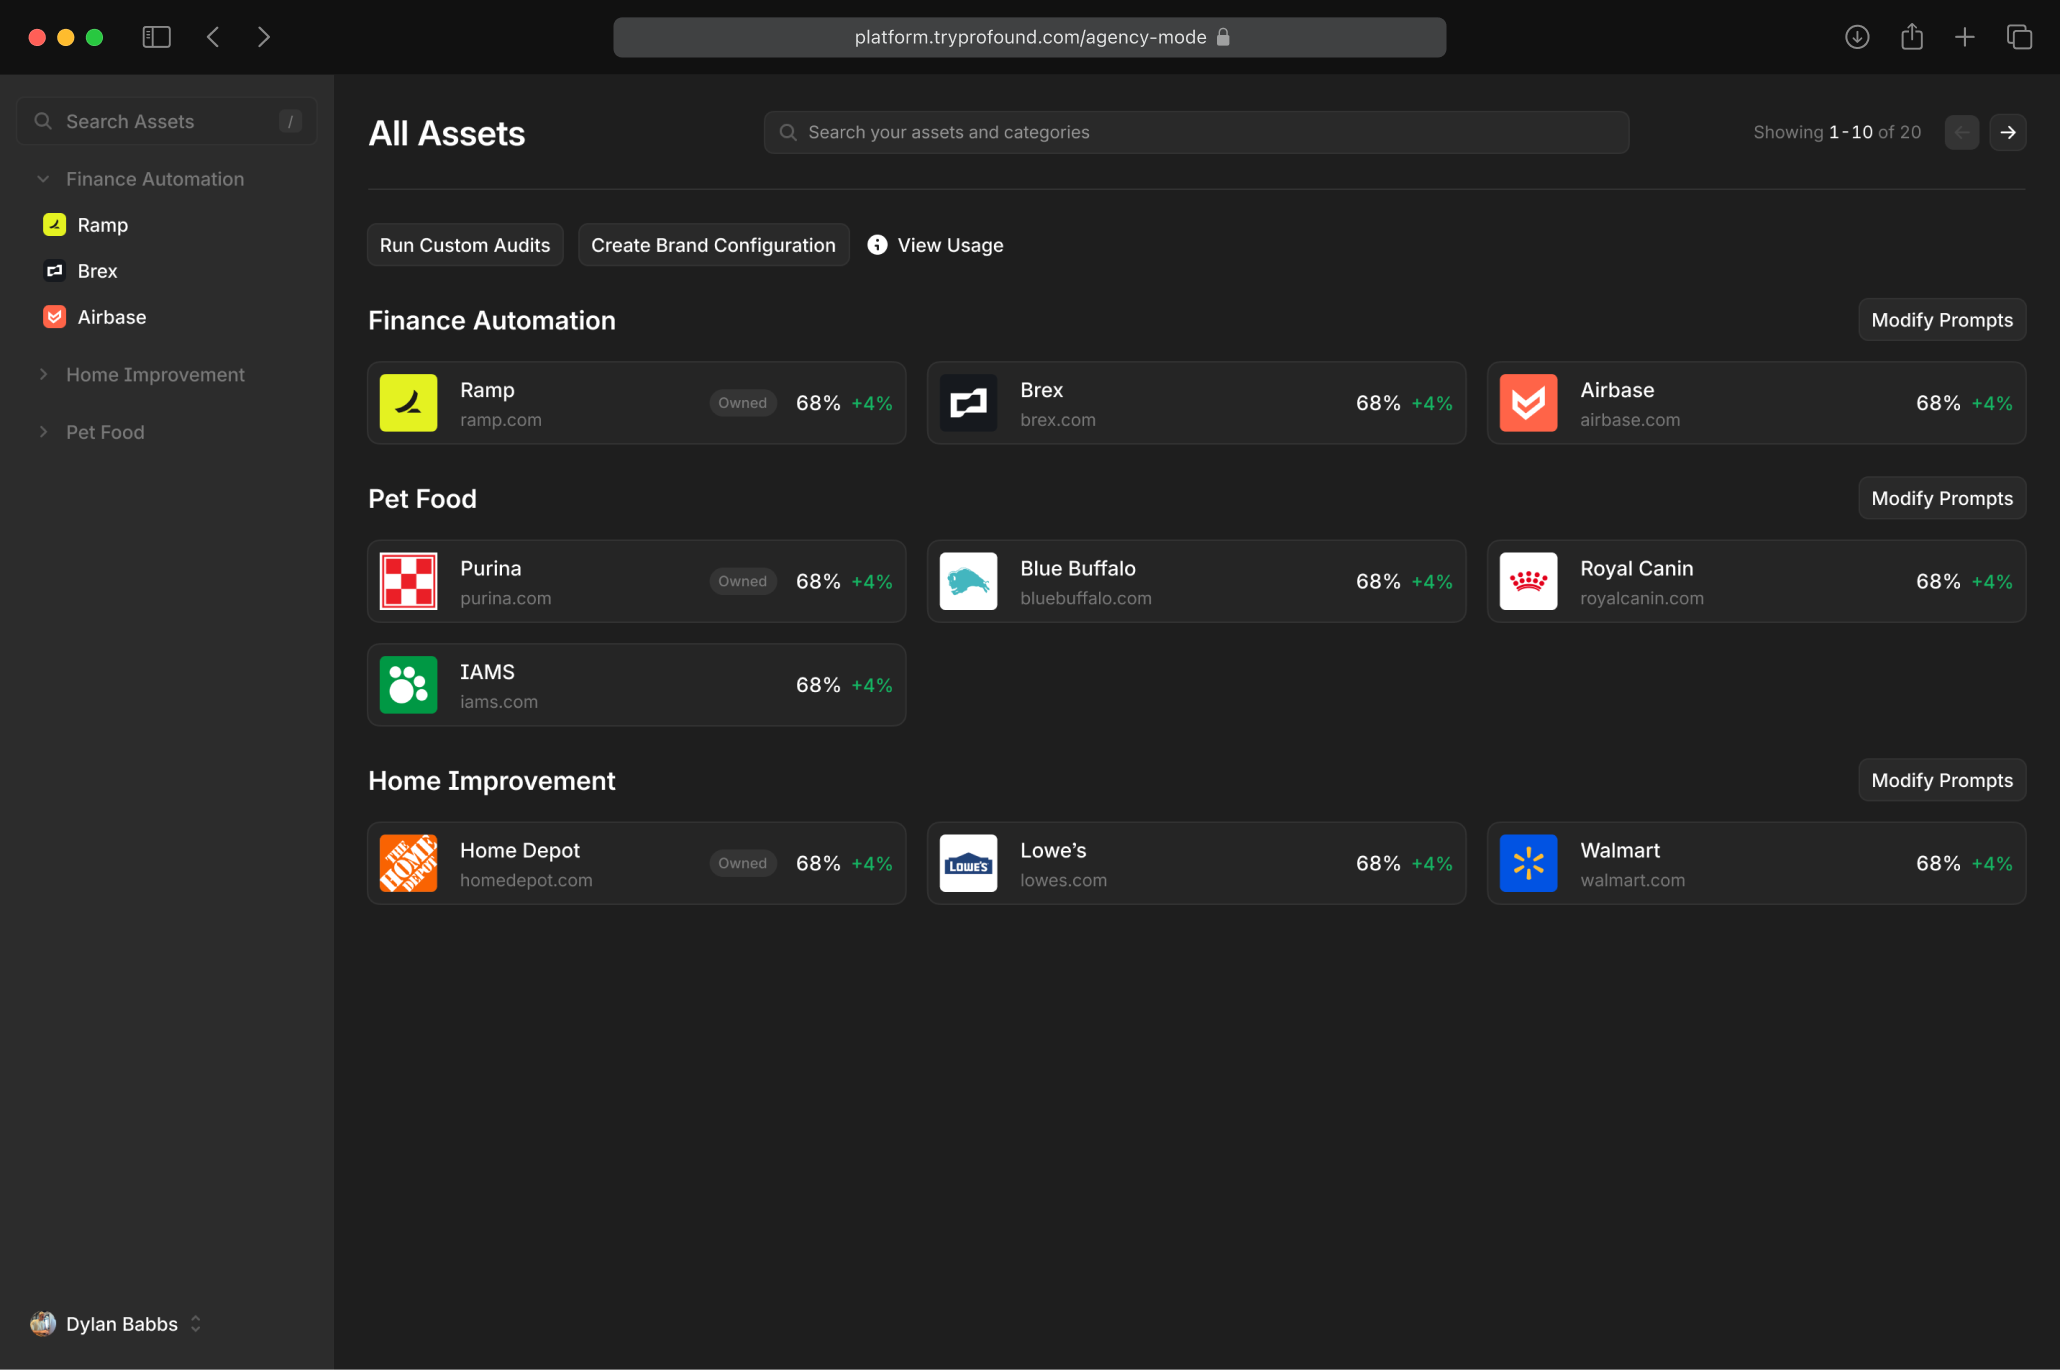
Task: Expand the Home Improvement sidebar group
Action: point(43,375)
